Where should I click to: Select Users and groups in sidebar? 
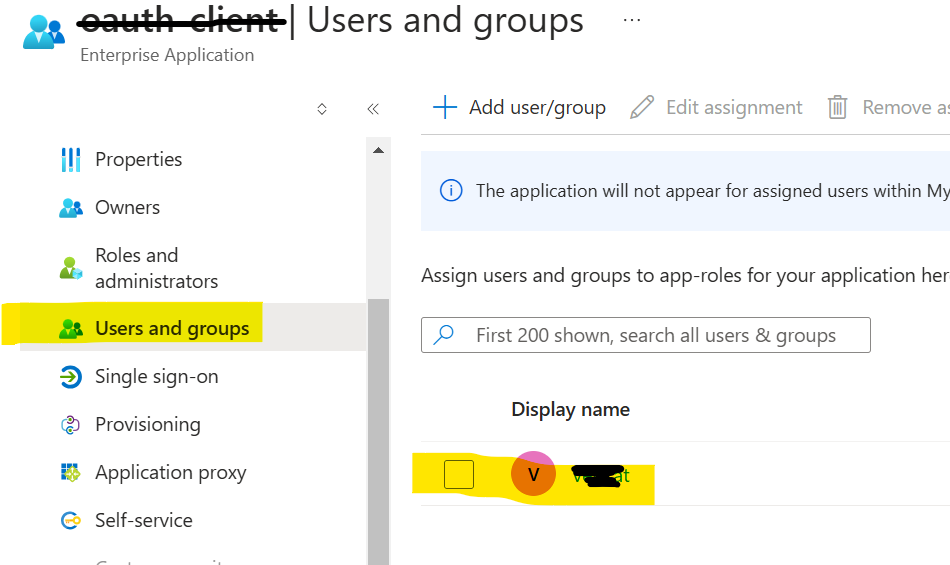pos(193,328)
